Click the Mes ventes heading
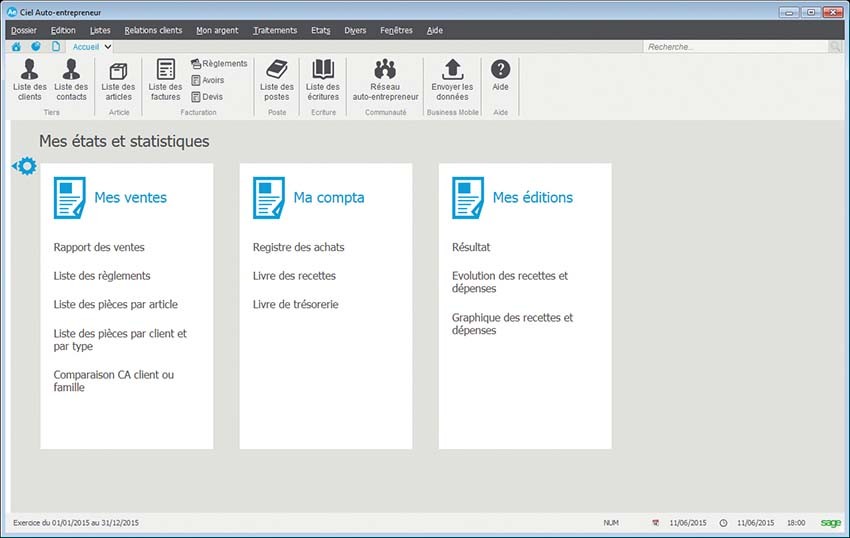The height and width of the screenshot is (538, 850). tap(131, 197)
